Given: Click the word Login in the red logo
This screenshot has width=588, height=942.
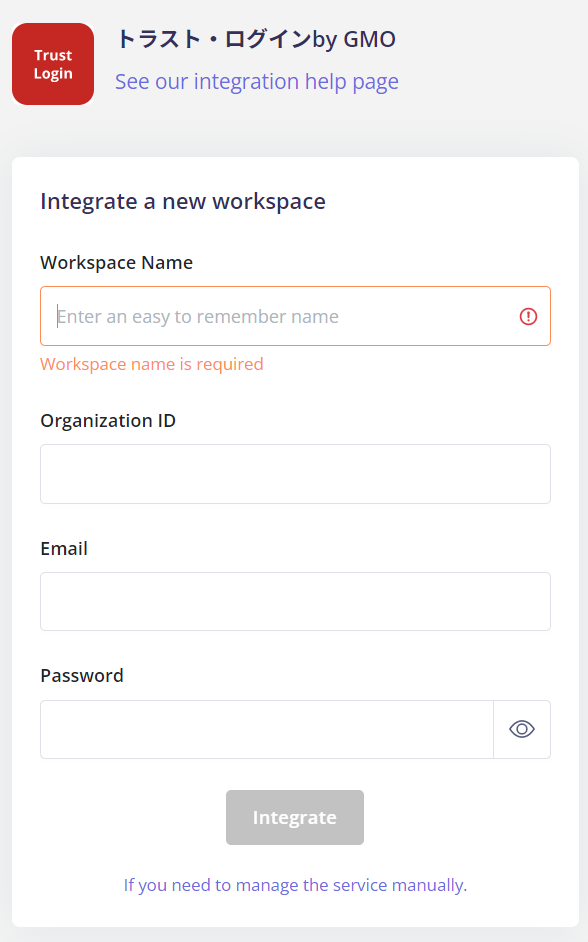Looking at the screenshot, I should pyautogui.click(x=53, y=74).
